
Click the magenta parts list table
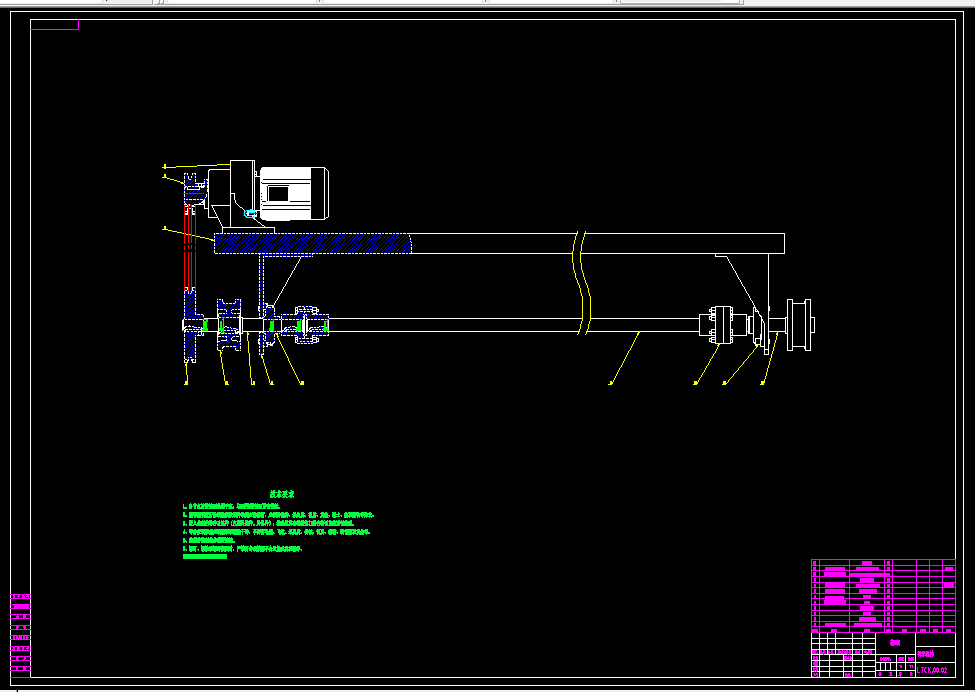(x=883, y=596)
